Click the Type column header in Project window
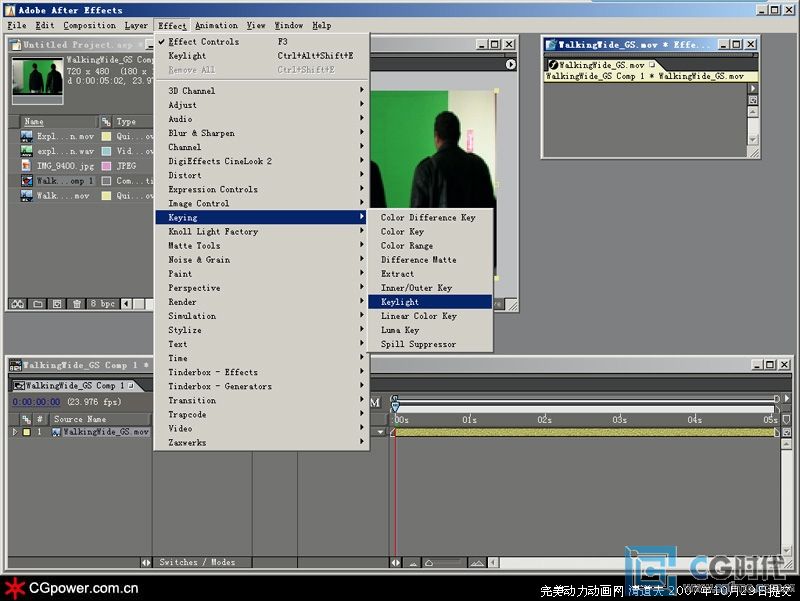Image resolution: width=800 pixels, height=601 pixels. click(132, 121)
